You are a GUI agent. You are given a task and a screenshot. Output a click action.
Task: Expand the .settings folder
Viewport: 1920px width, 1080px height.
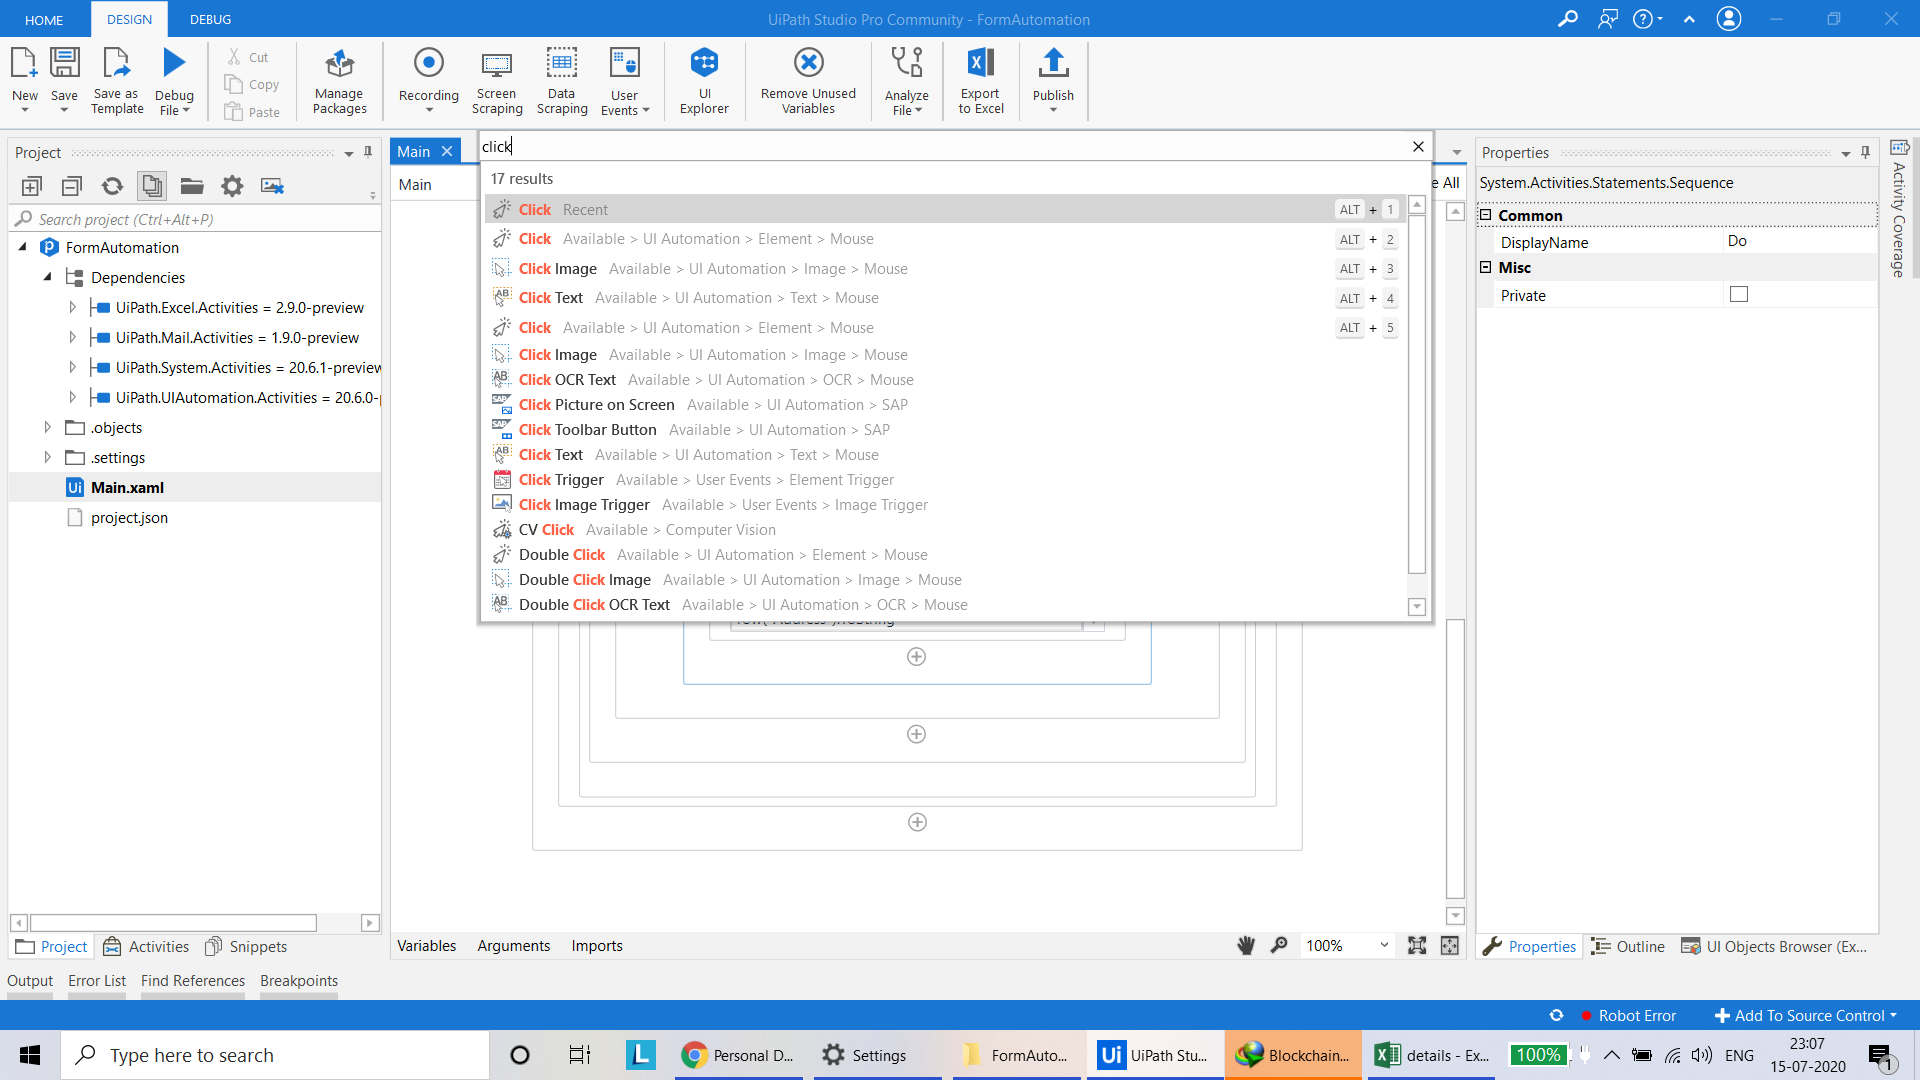47,457
